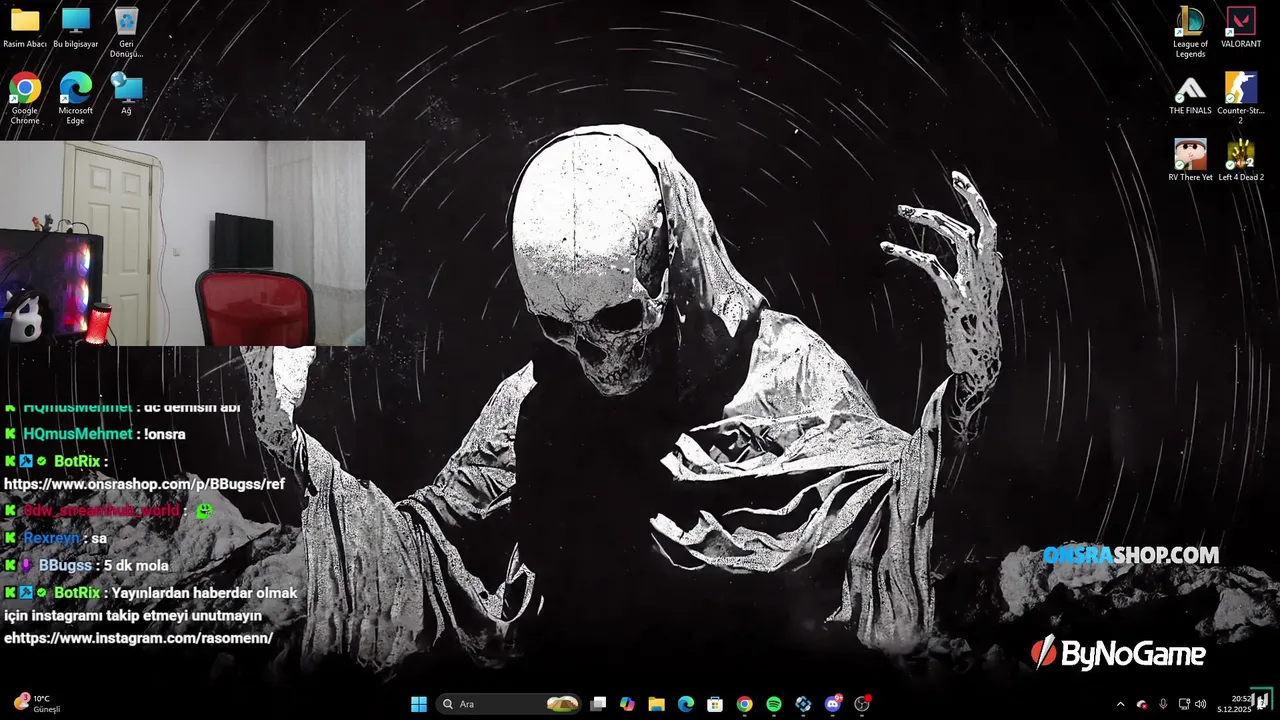
Task: Open the blue diamond app in taskbar
Action: [x=803, y=704]
